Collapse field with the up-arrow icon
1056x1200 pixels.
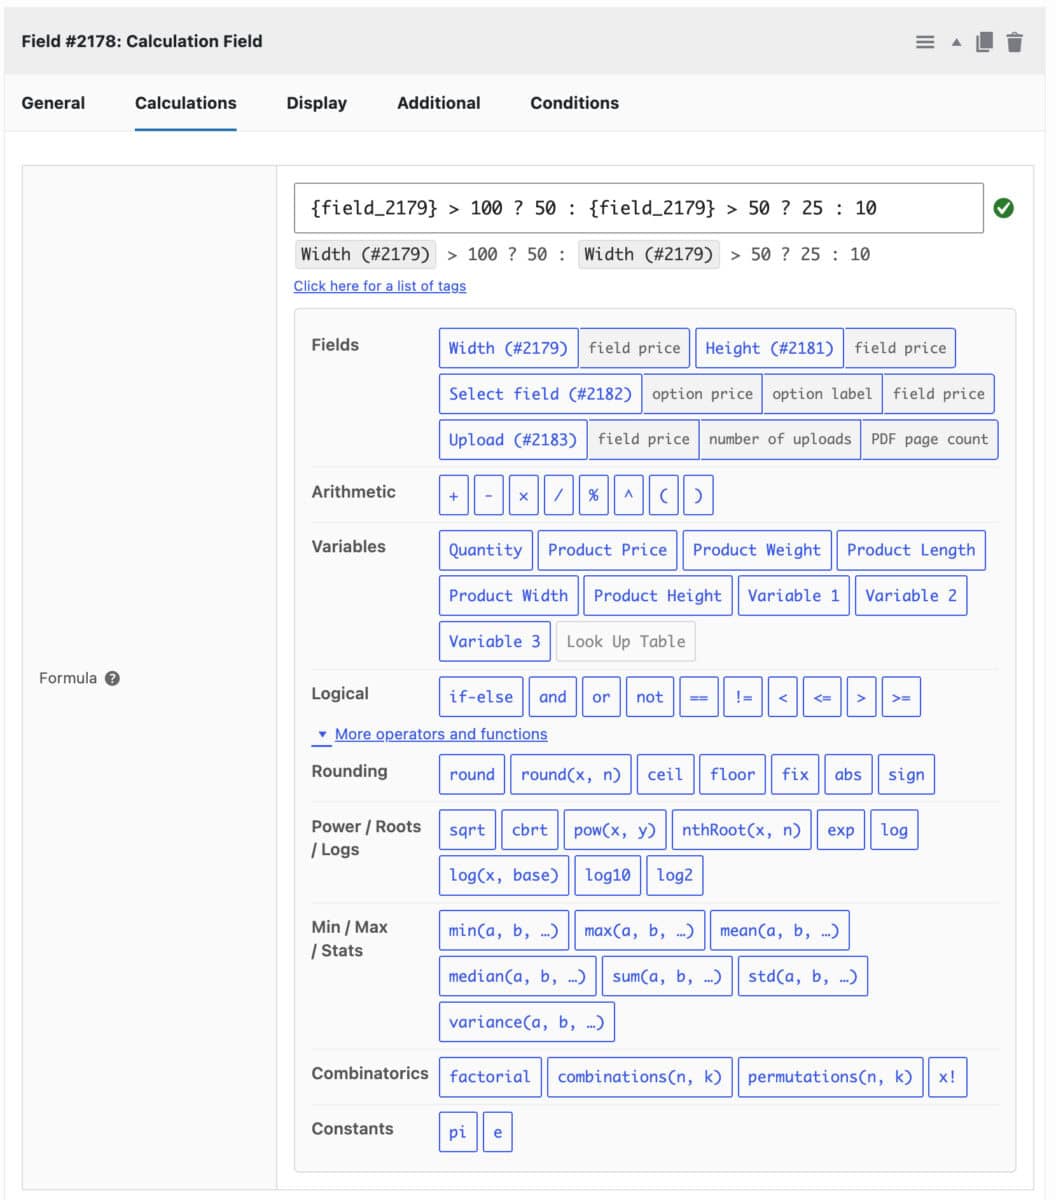pyautogui.click(x=956, y=42)
